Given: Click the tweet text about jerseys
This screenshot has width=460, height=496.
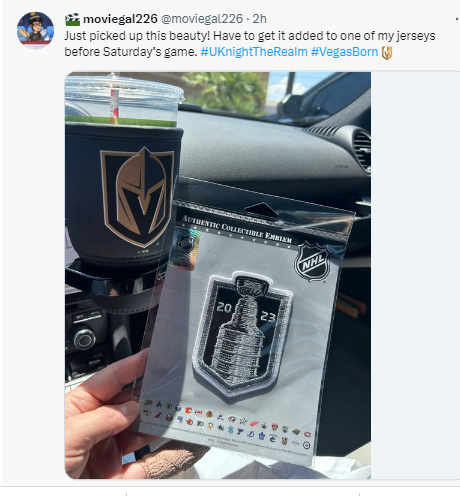Looking at the screenshot, I should click(x=250, y=44).
